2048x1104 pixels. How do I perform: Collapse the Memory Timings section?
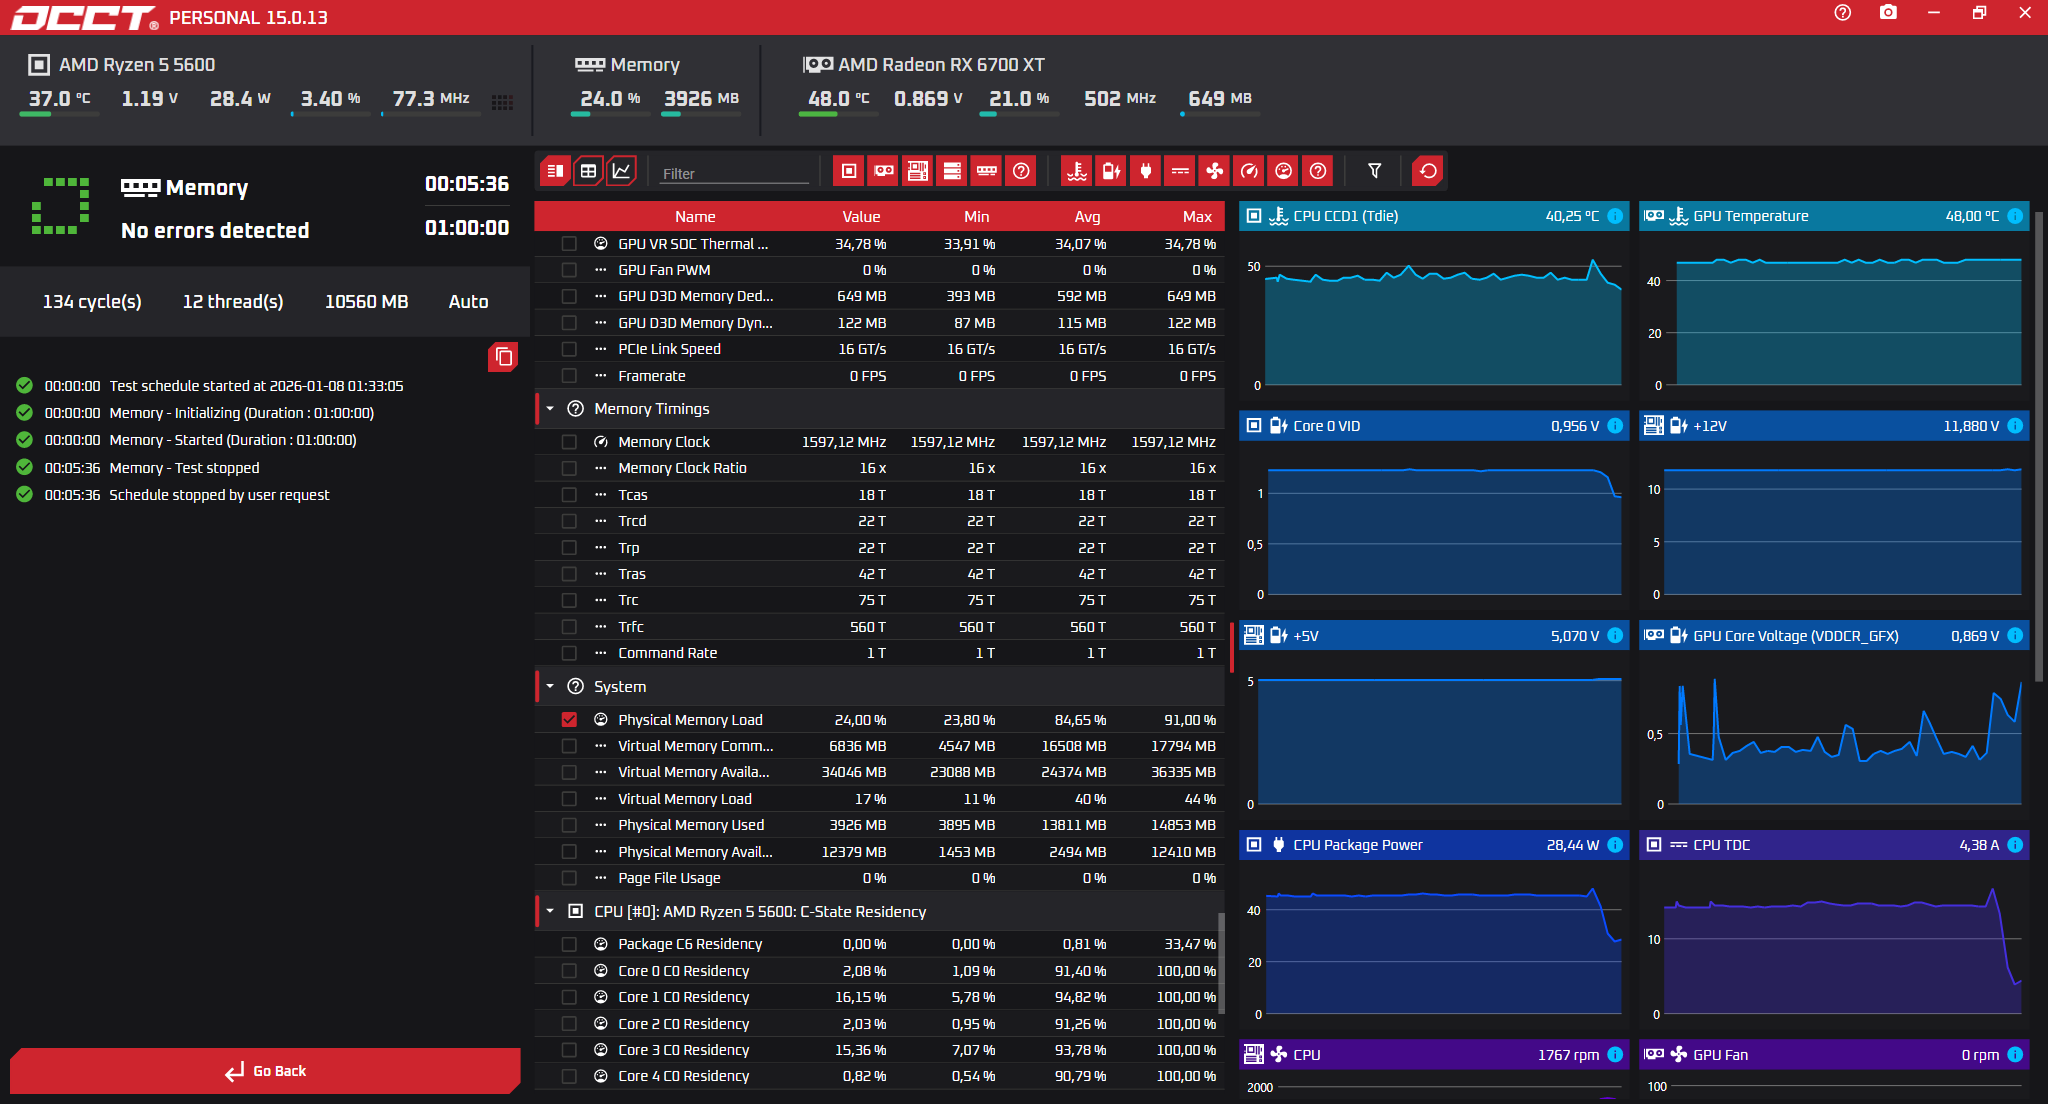(550, 409)
